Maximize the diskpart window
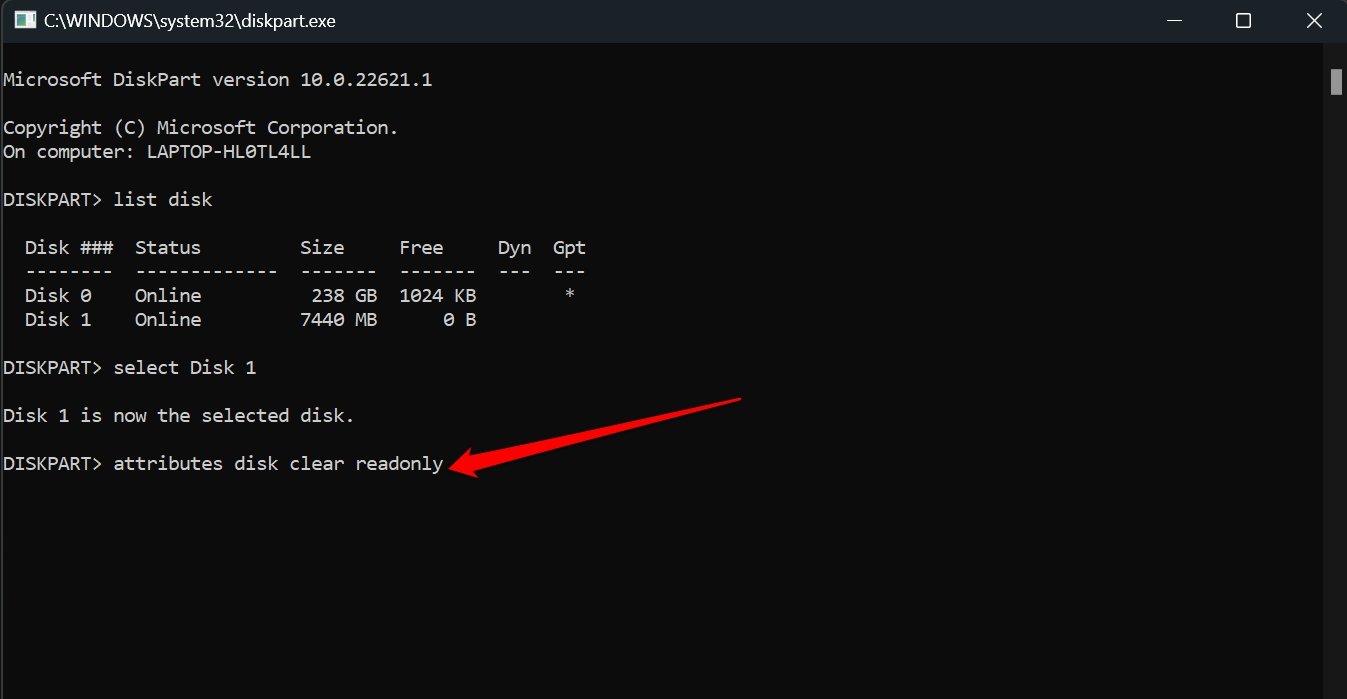The height and width of the screenshot is (699, 1347). pyautogui.click(x=1243, y=20)
